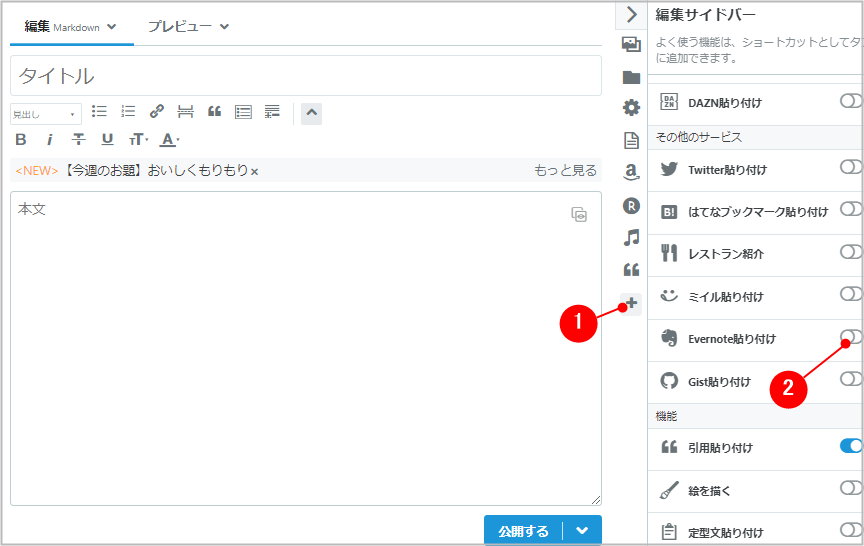Image resolution: width=864 pixels, height=546 pixels.
Task: Click the Evernote elephant icon
Action: tap(669, 338)
